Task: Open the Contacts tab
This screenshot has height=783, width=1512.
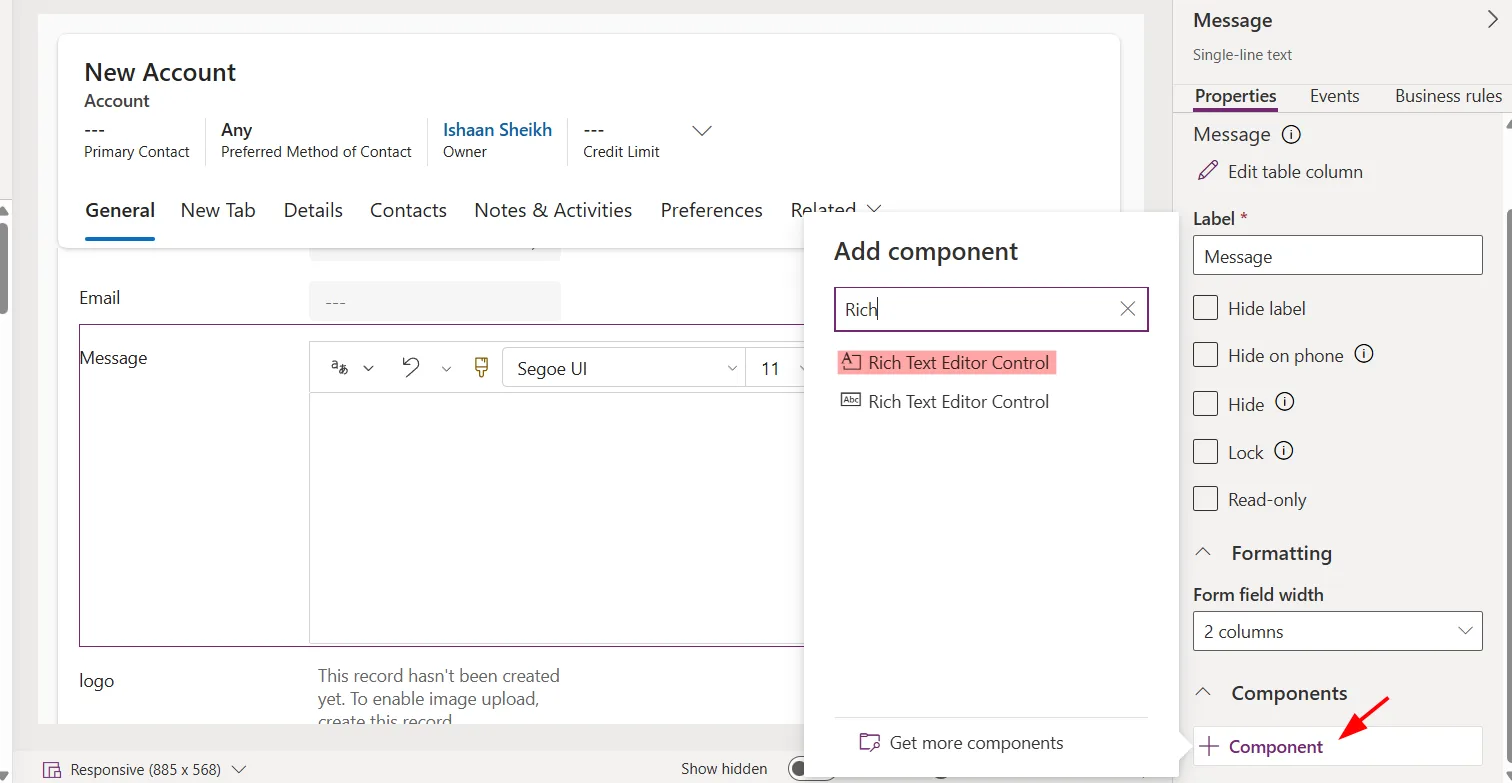Action: coord(408,210)
